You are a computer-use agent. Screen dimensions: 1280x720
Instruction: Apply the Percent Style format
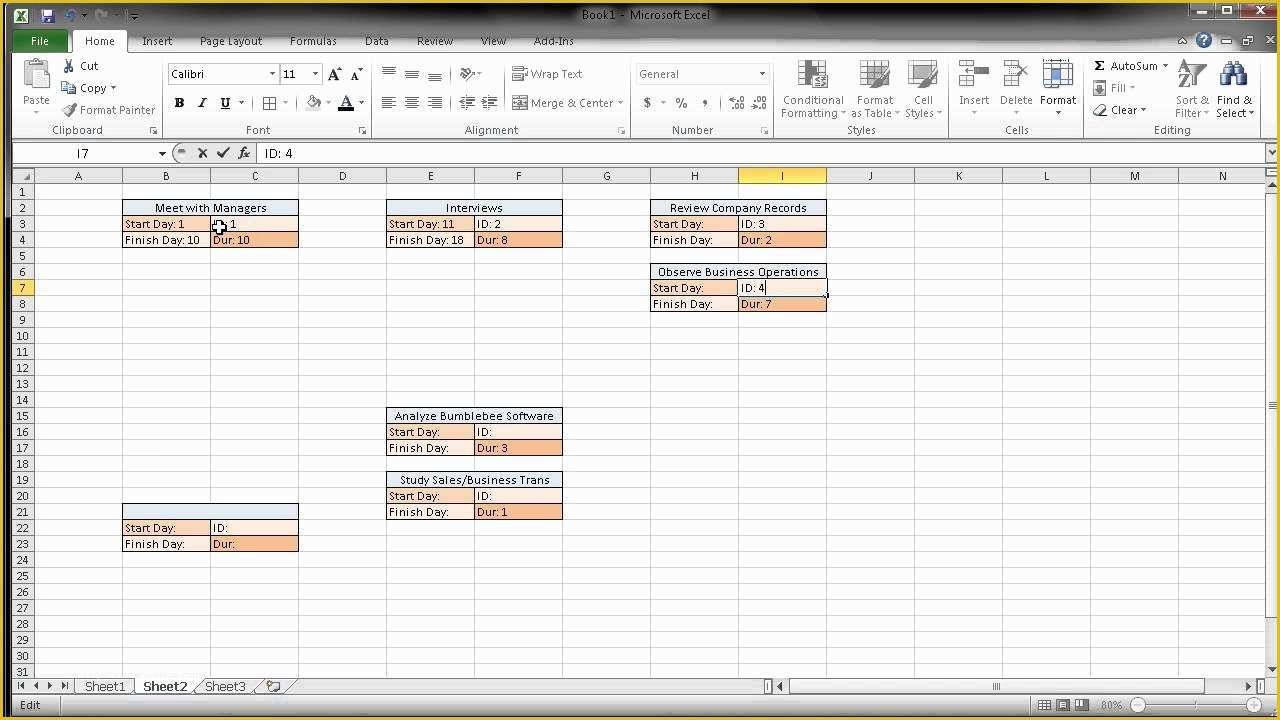point(681,102)
